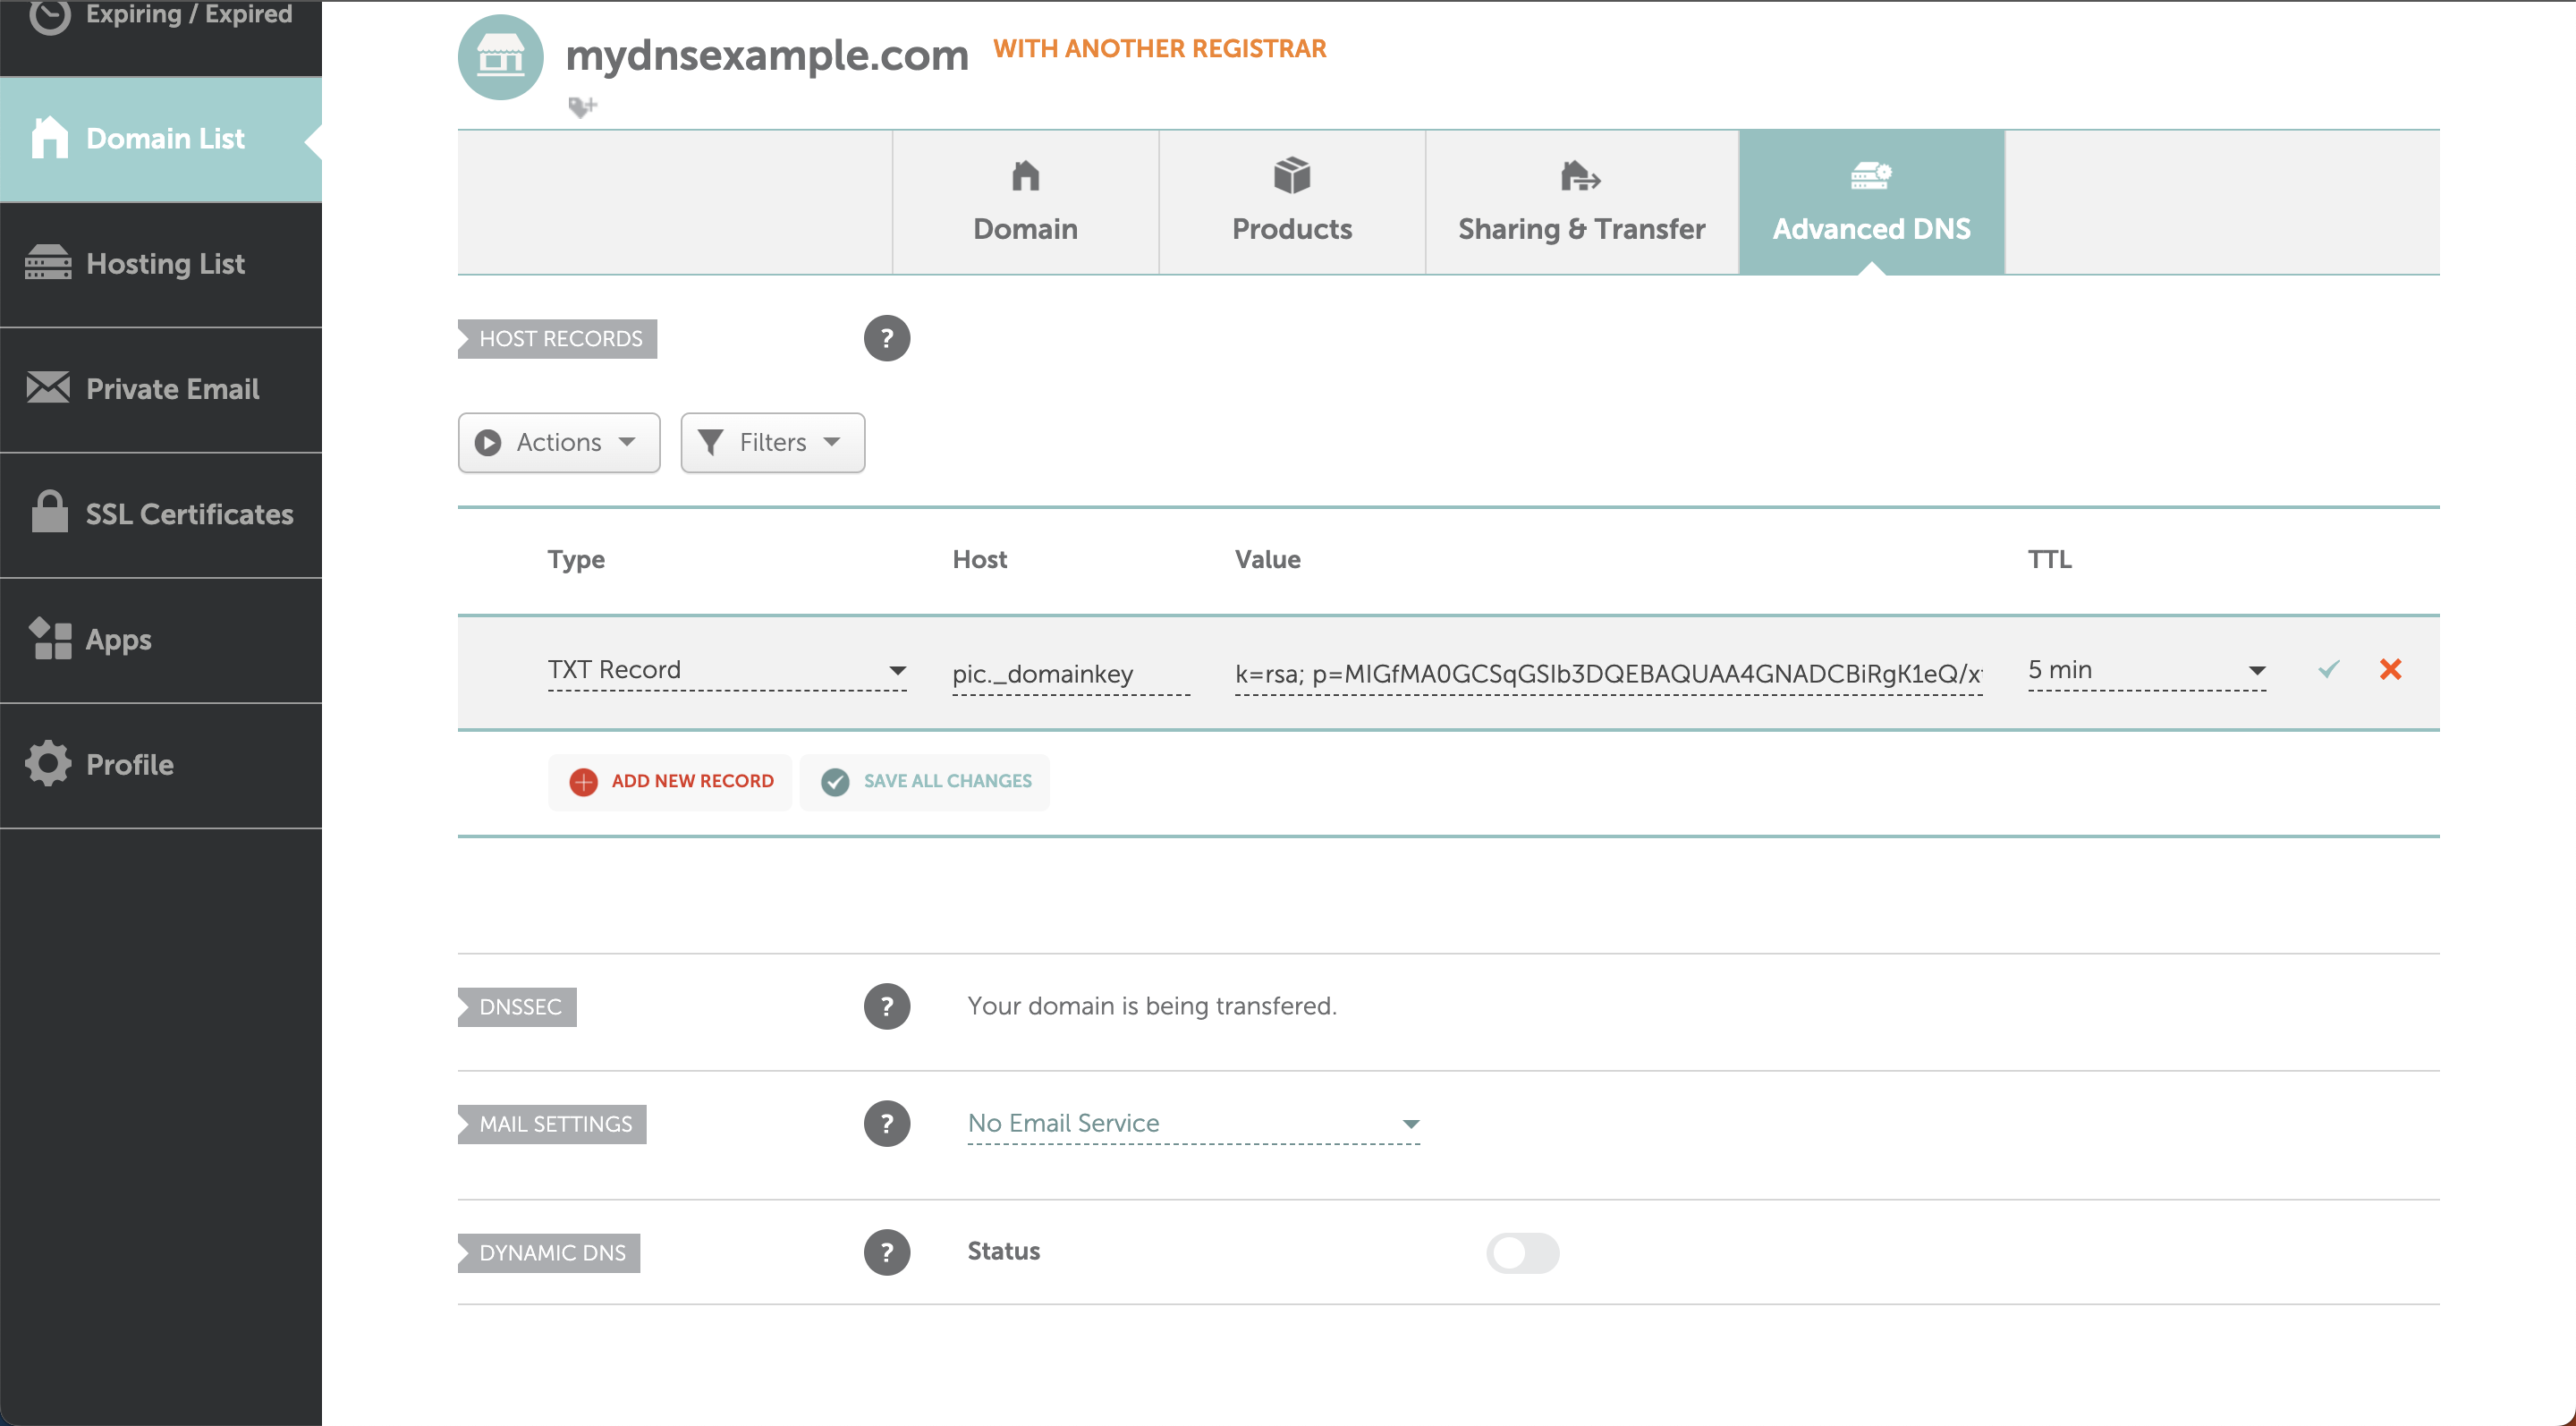Confirm record with green checkmark
The height and width of the screenshot is (1426, 2576).
click(2329, 669)
